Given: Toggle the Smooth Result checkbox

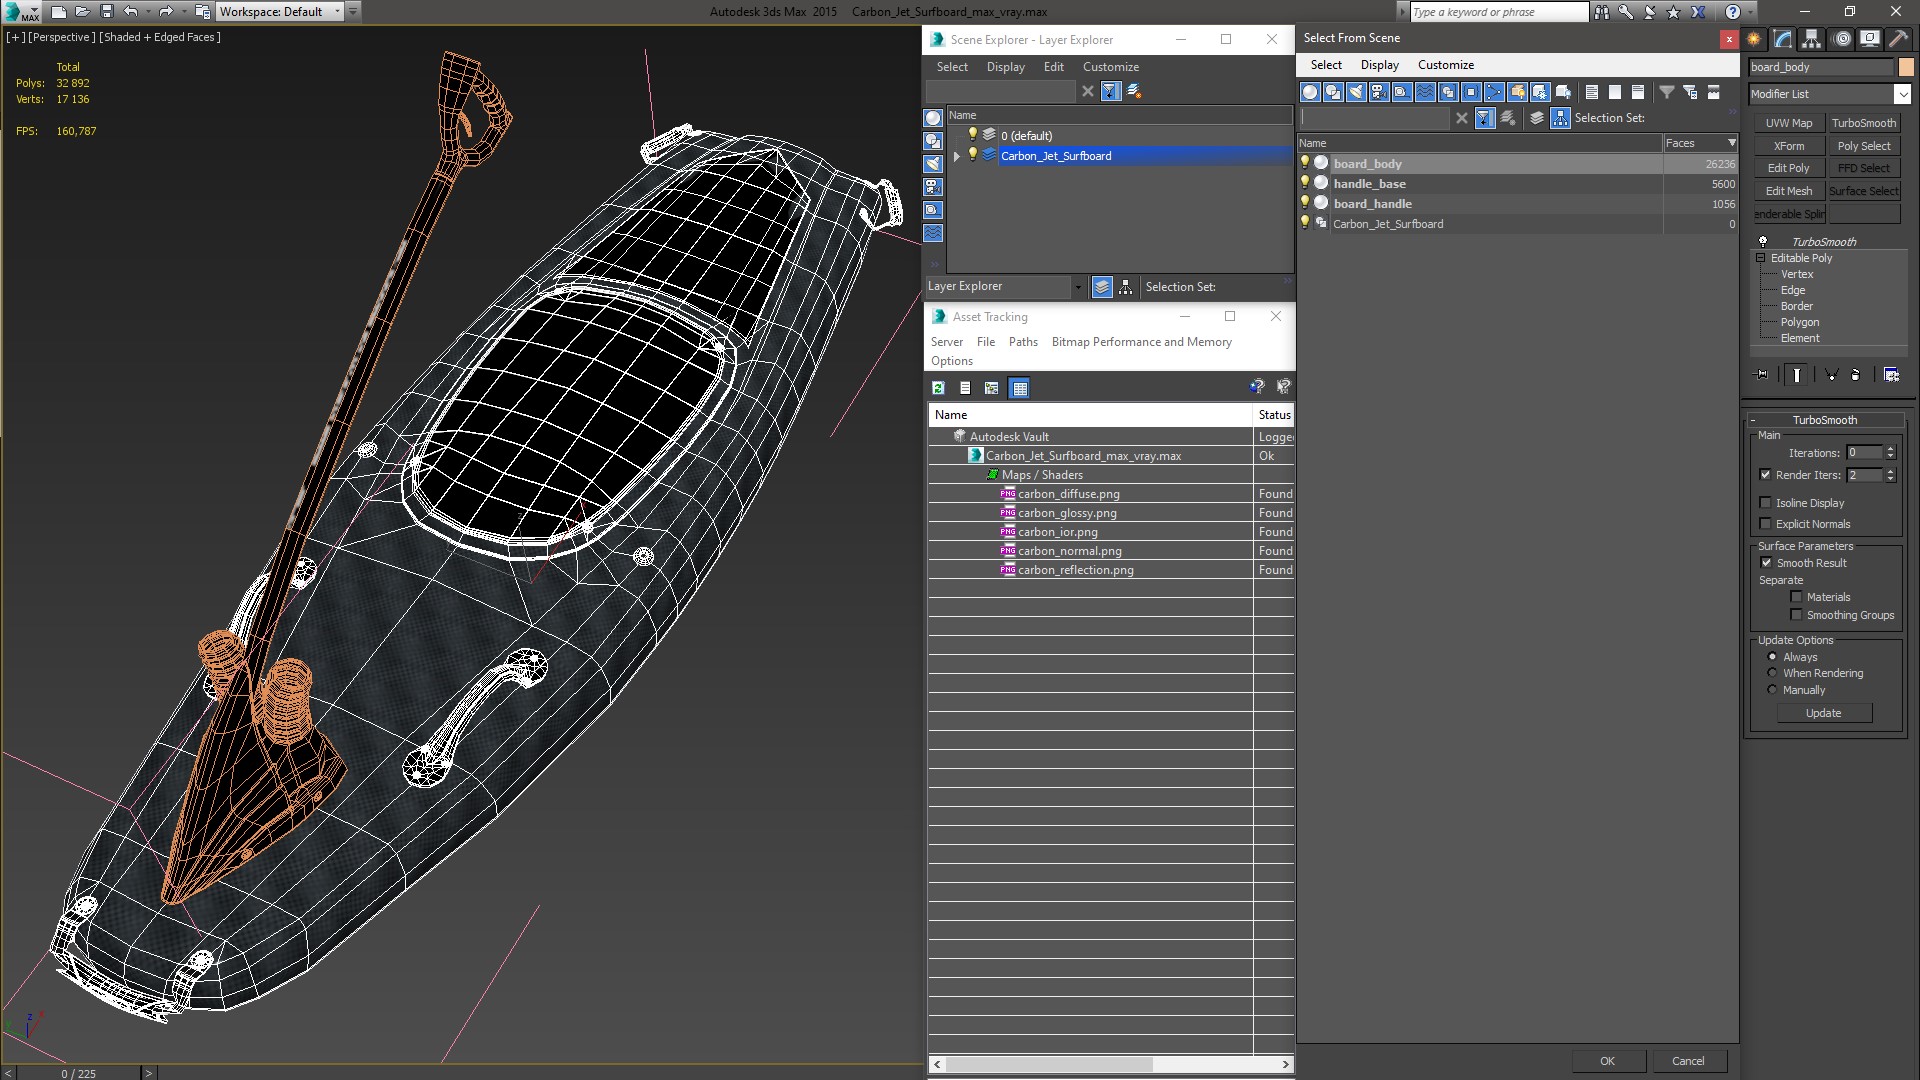Looking at the screenshot, I should click(x=1766, y=563).
